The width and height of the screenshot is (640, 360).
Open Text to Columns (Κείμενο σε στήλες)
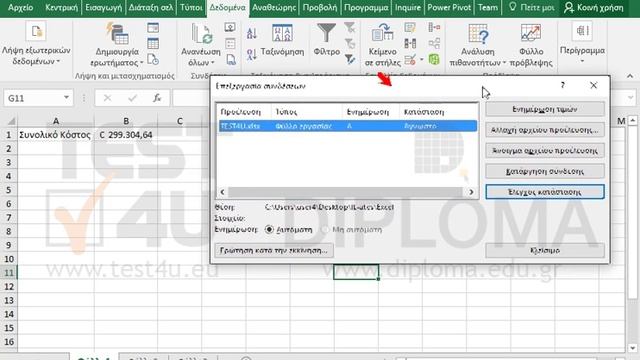(x=382, y=44)
